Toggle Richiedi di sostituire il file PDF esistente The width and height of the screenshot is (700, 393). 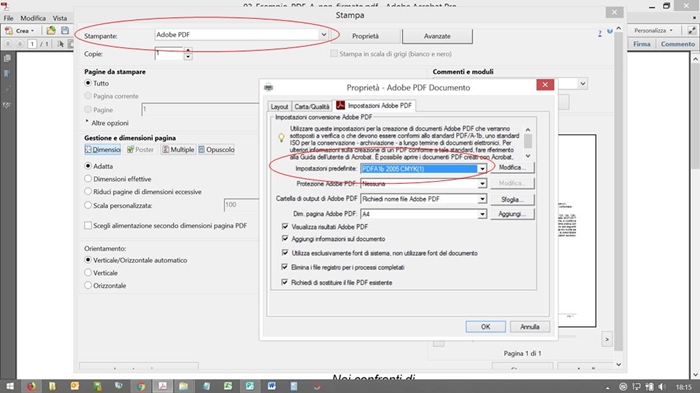[x=285, y=282]
